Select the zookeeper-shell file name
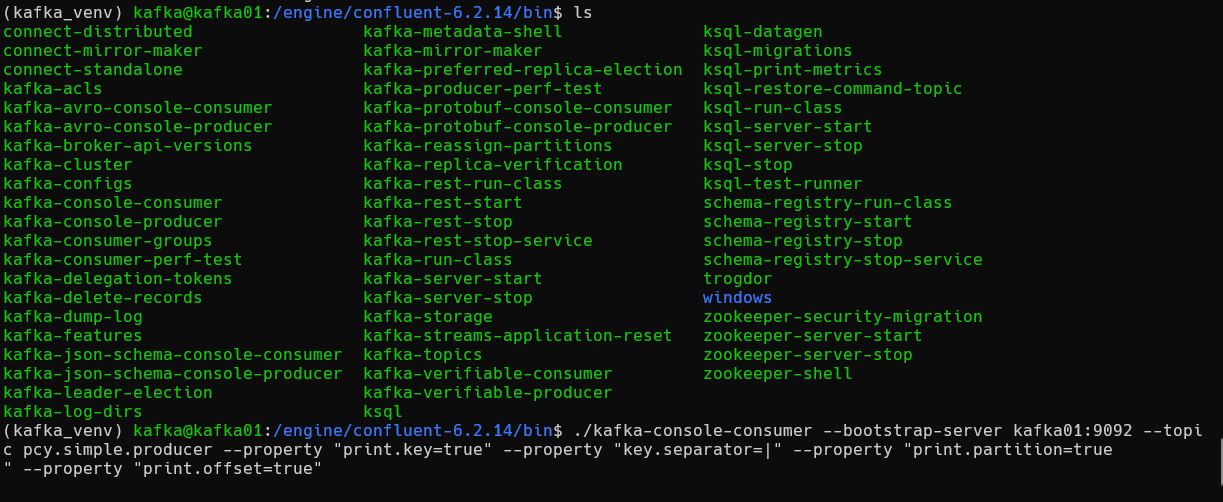The image size is (1223, 502). pyautogui.click(x=777, y=374)
